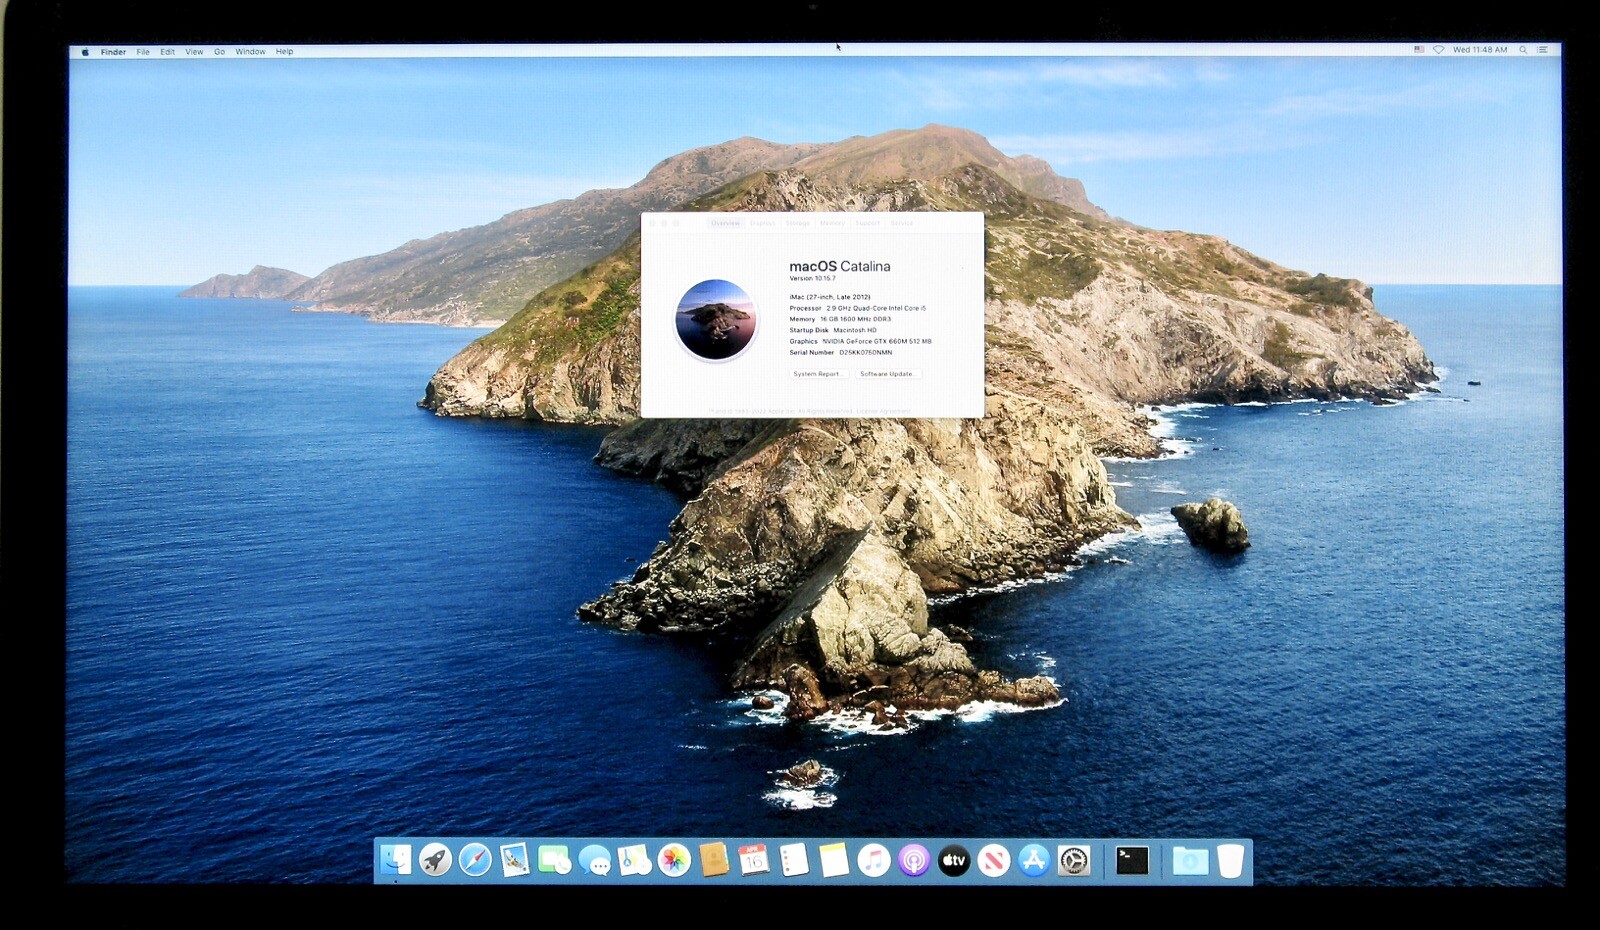1600x930 pixels.
Task: Open Calendar icon showing 16
Action: point(754,859)
